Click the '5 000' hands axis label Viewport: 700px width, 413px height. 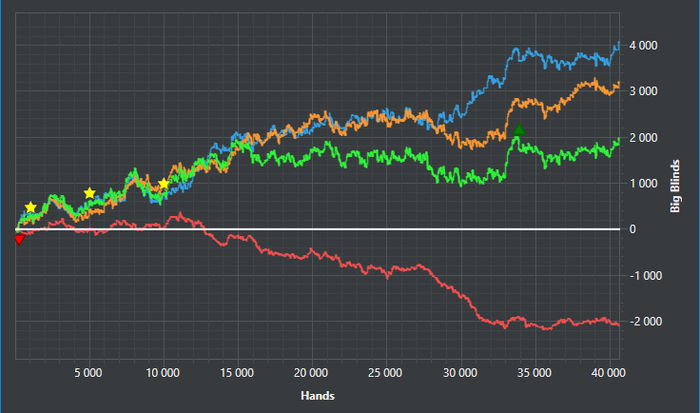point(88,373)
